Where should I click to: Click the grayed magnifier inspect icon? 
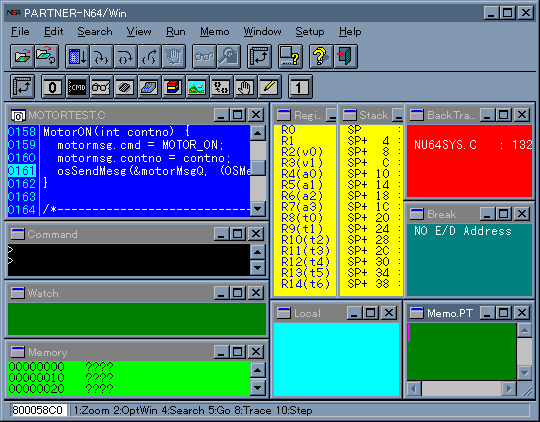[x=228, y=56]
